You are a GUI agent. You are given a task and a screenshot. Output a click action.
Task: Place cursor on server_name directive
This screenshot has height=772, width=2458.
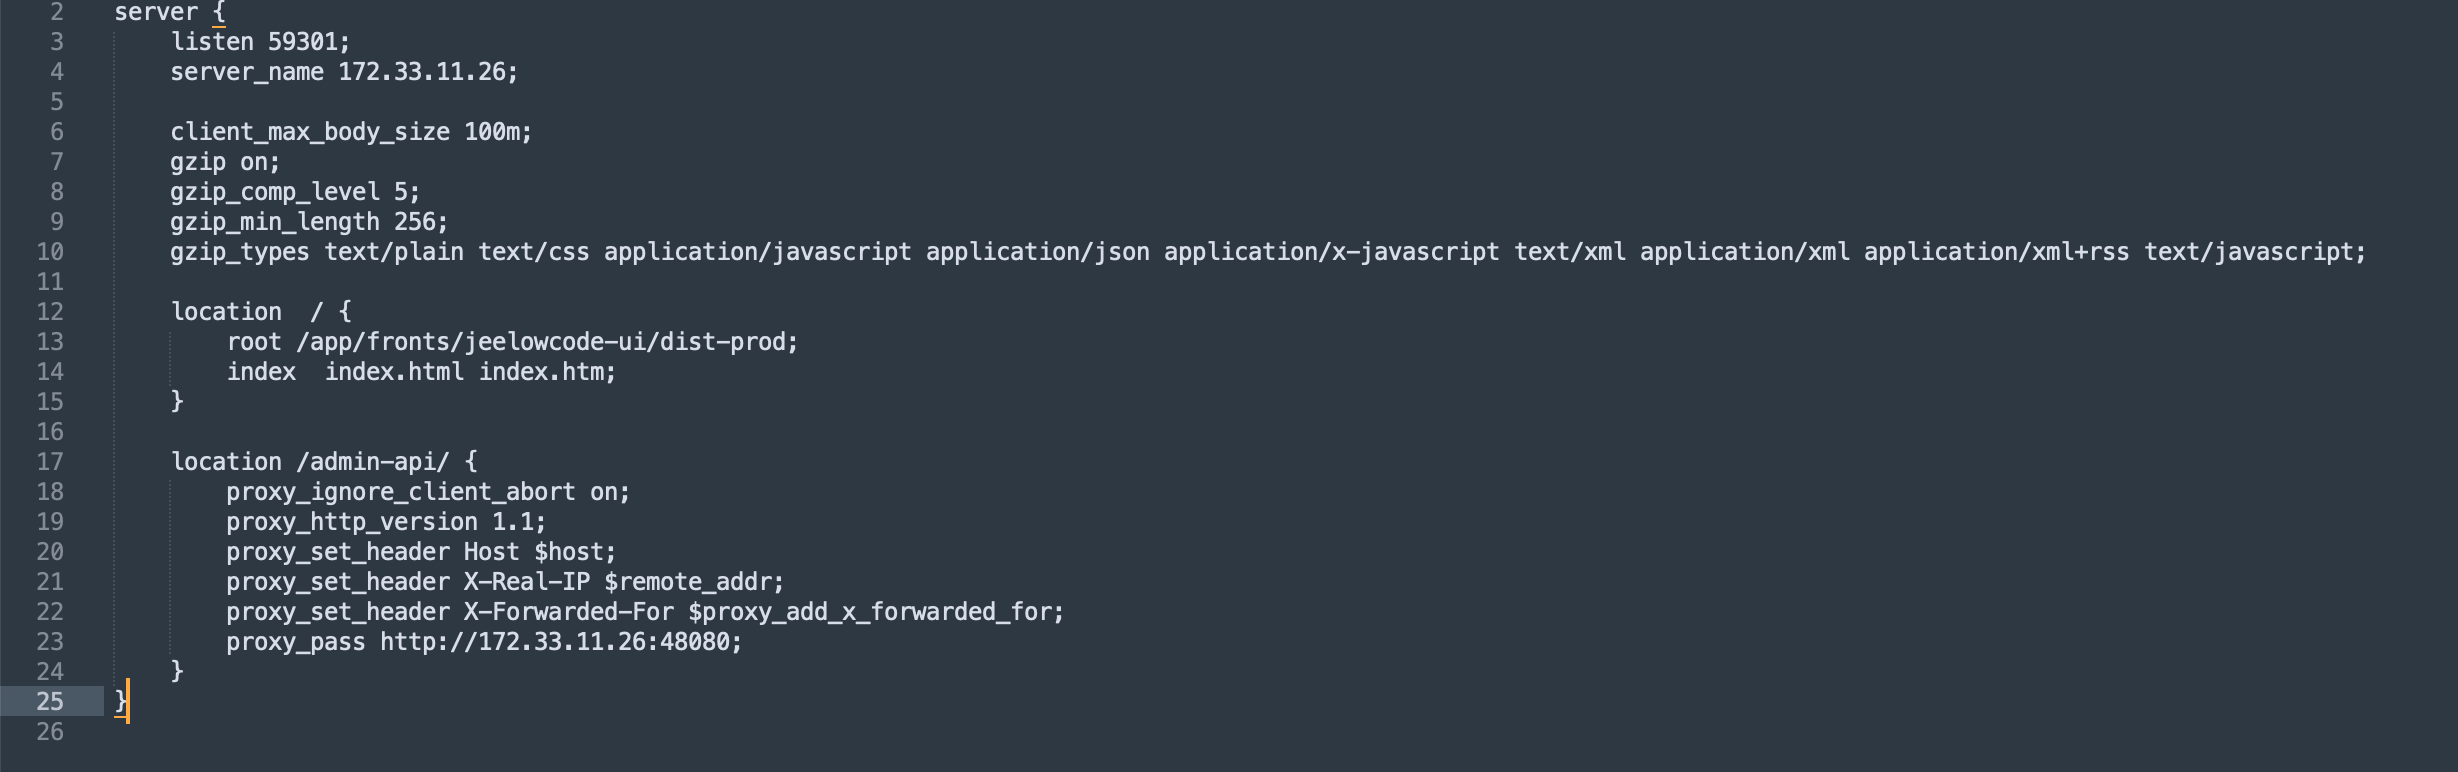[x=246, y=72]
